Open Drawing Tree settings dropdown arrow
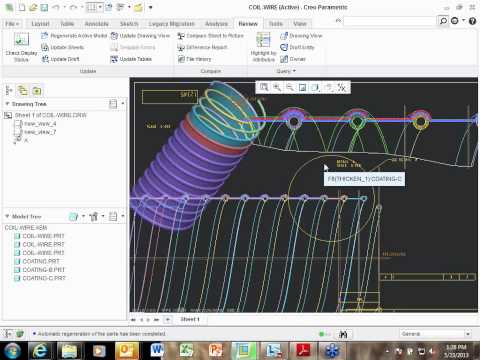The image size is (480, 360). [x=123, y=104]
